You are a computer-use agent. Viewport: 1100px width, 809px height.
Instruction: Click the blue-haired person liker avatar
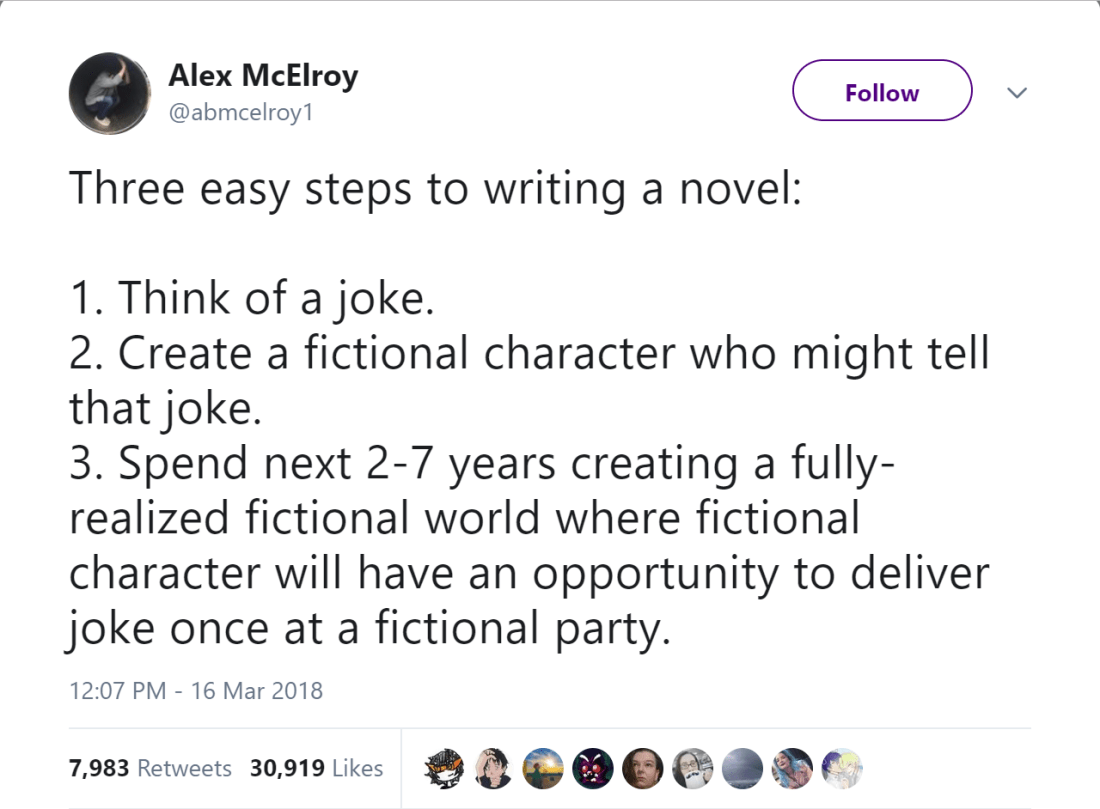(x=790, y=768)
